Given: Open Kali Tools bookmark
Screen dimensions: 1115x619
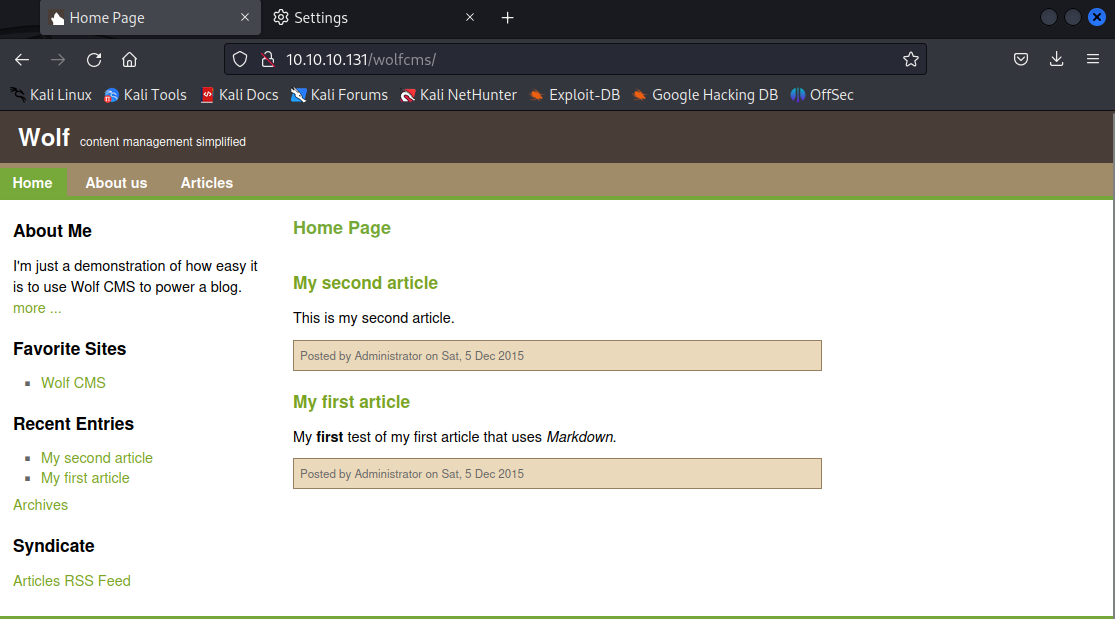Looking at the screenshot, I should click(x=145, y=95).
